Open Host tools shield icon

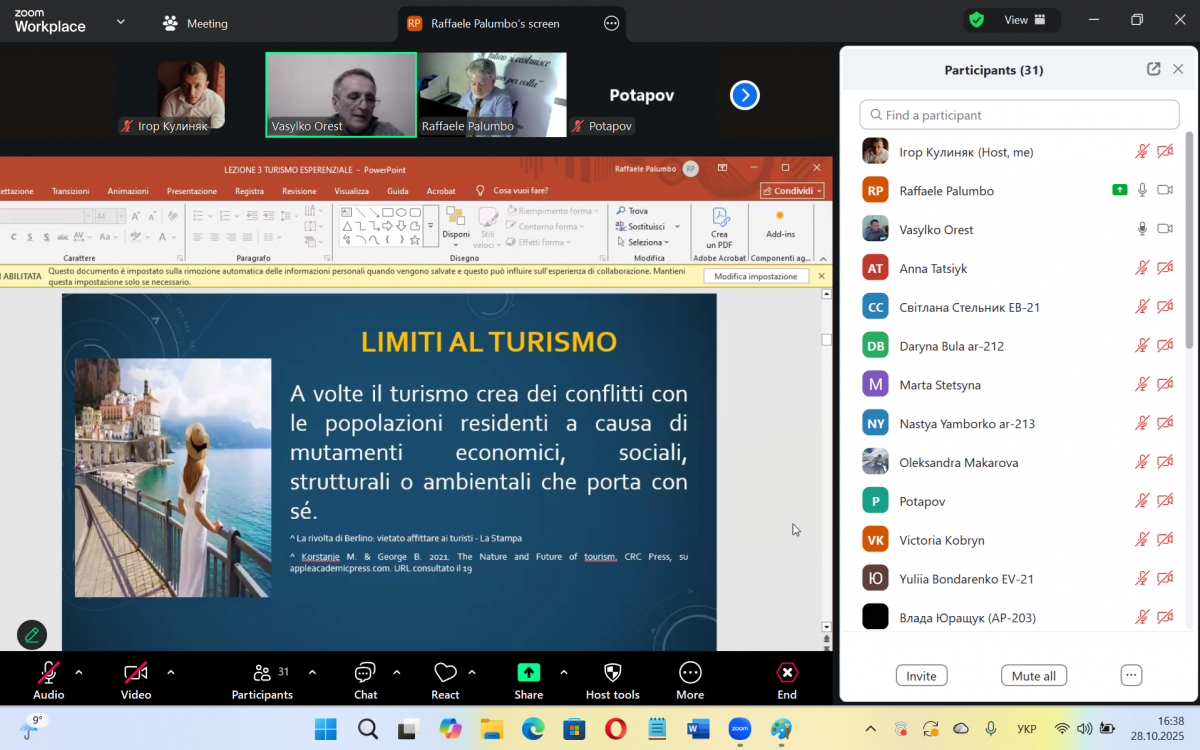coord(613,673)
